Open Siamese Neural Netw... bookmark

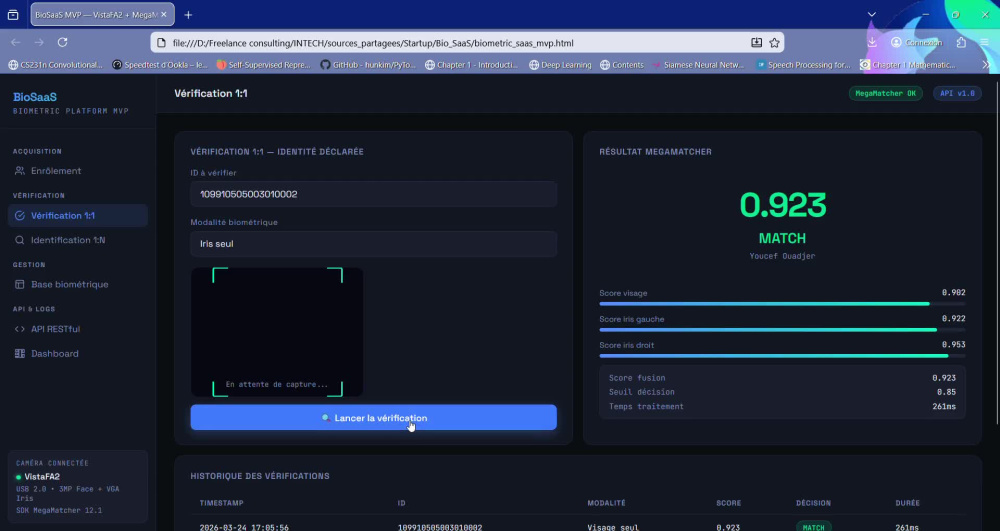pos(698,64)
